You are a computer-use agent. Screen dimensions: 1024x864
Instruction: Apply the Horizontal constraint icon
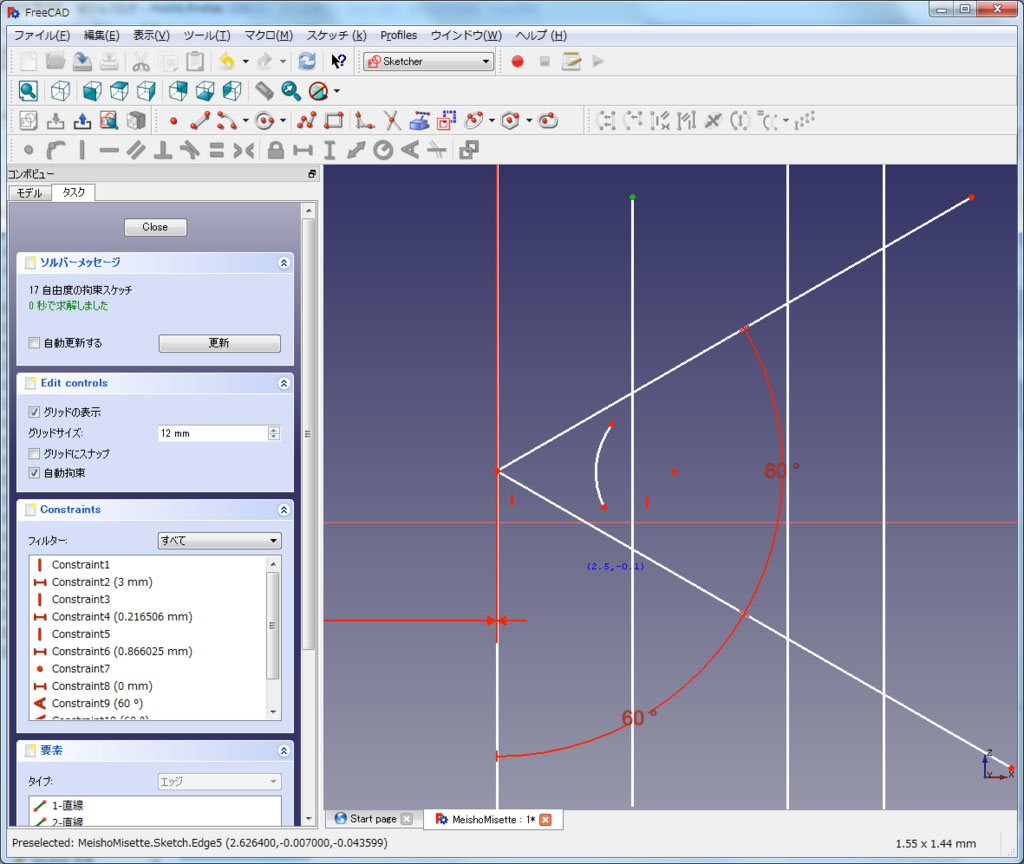click(x=109, y=151)
